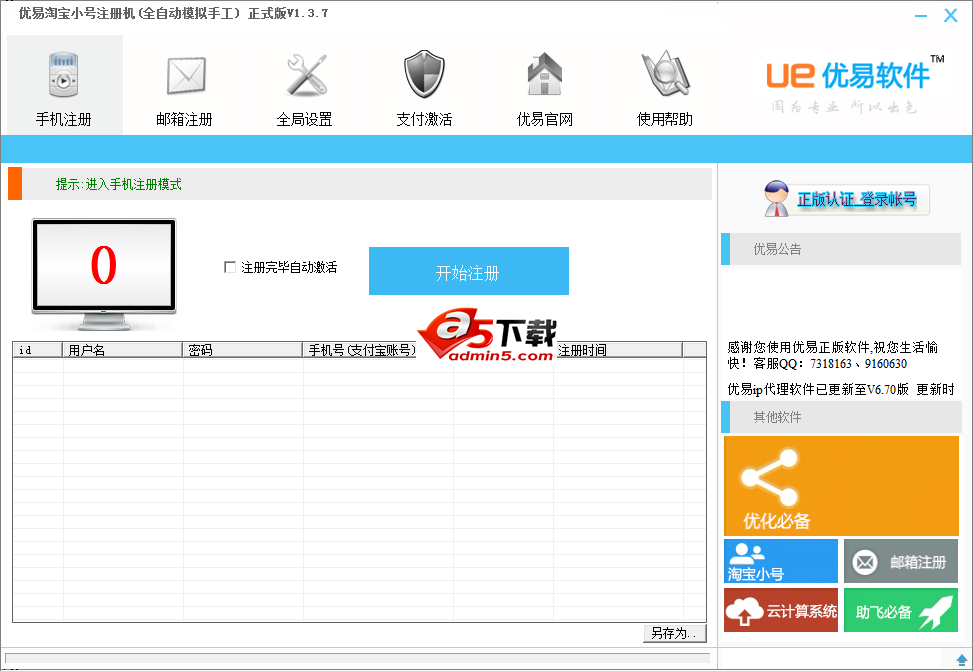The width and height of the screenshot is (973, 671).
Task: Click the share icon on 优化必备 tile
Action: (769, 477)
